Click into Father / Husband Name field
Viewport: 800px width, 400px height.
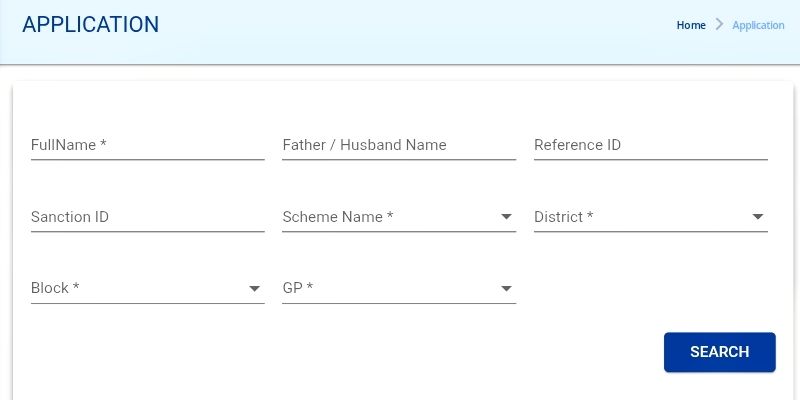point(399,145)
